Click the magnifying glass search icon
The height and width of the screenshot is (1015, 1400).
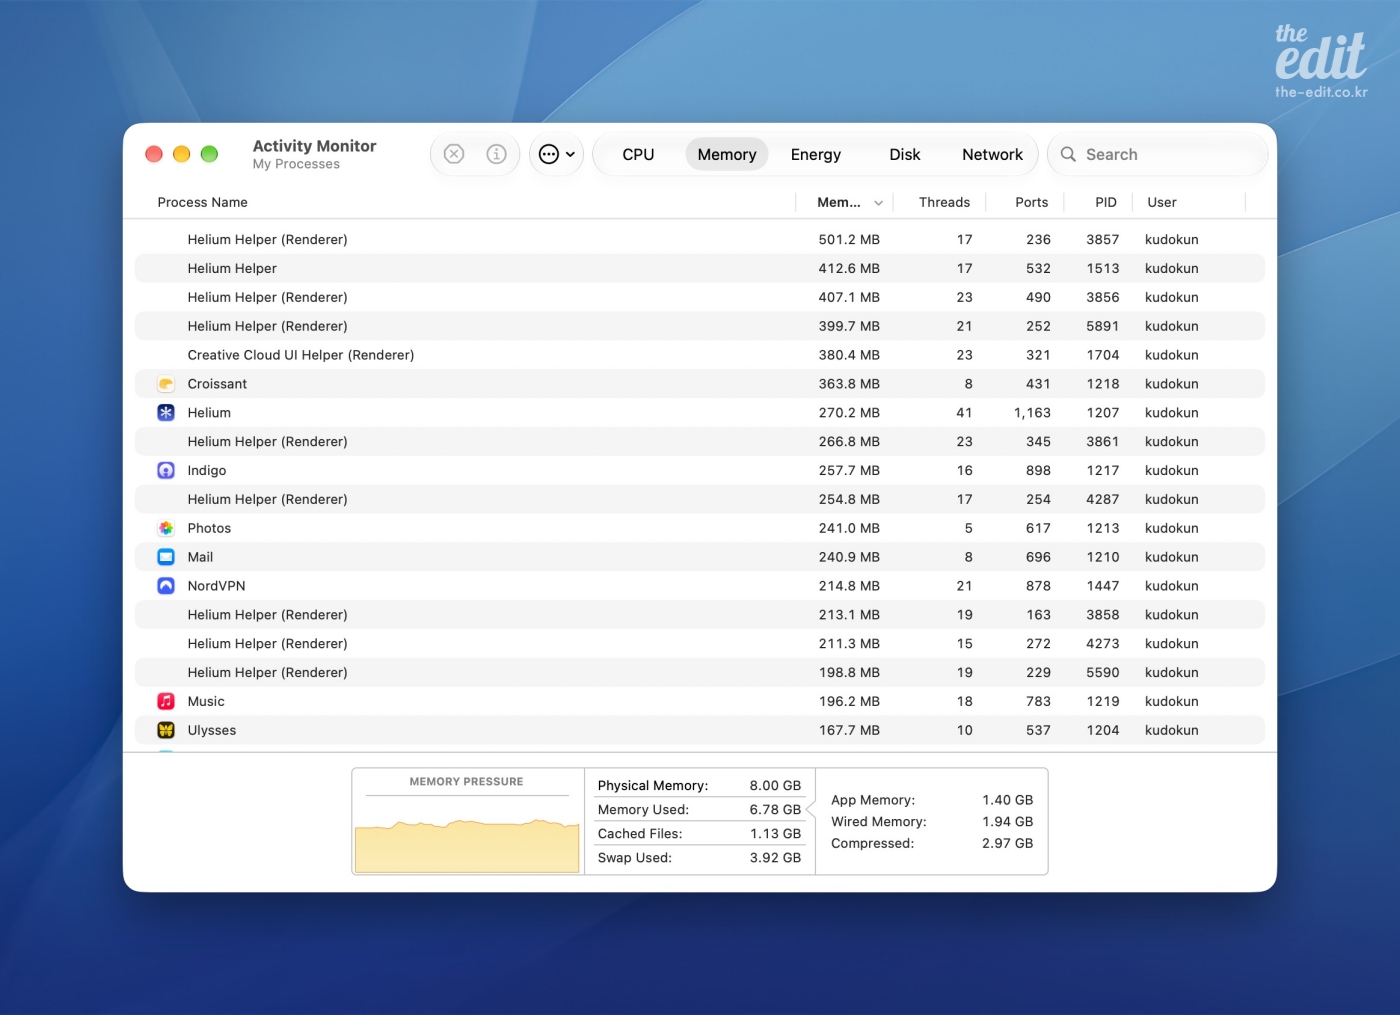coord(1068,154)
